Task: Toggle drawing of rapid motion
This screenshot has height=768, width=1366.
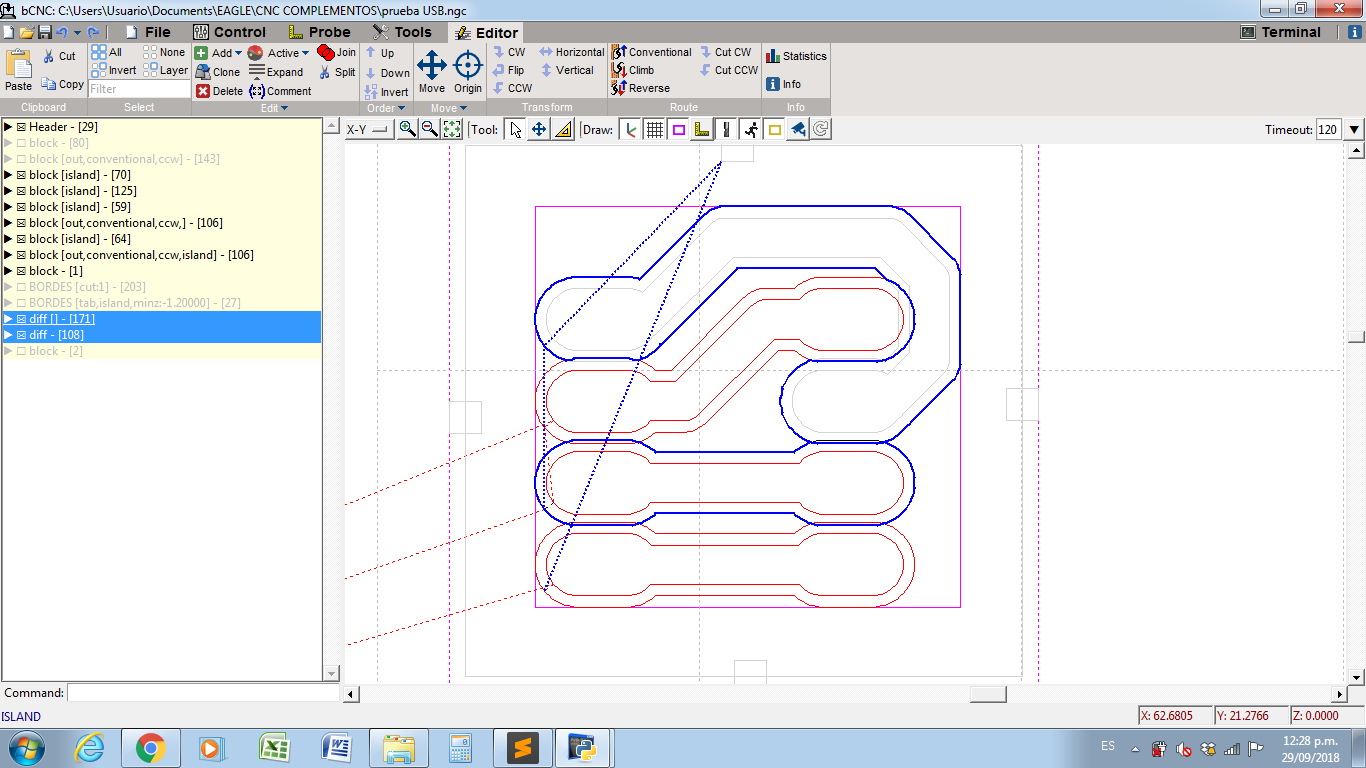Action: (x=750, y=129)
